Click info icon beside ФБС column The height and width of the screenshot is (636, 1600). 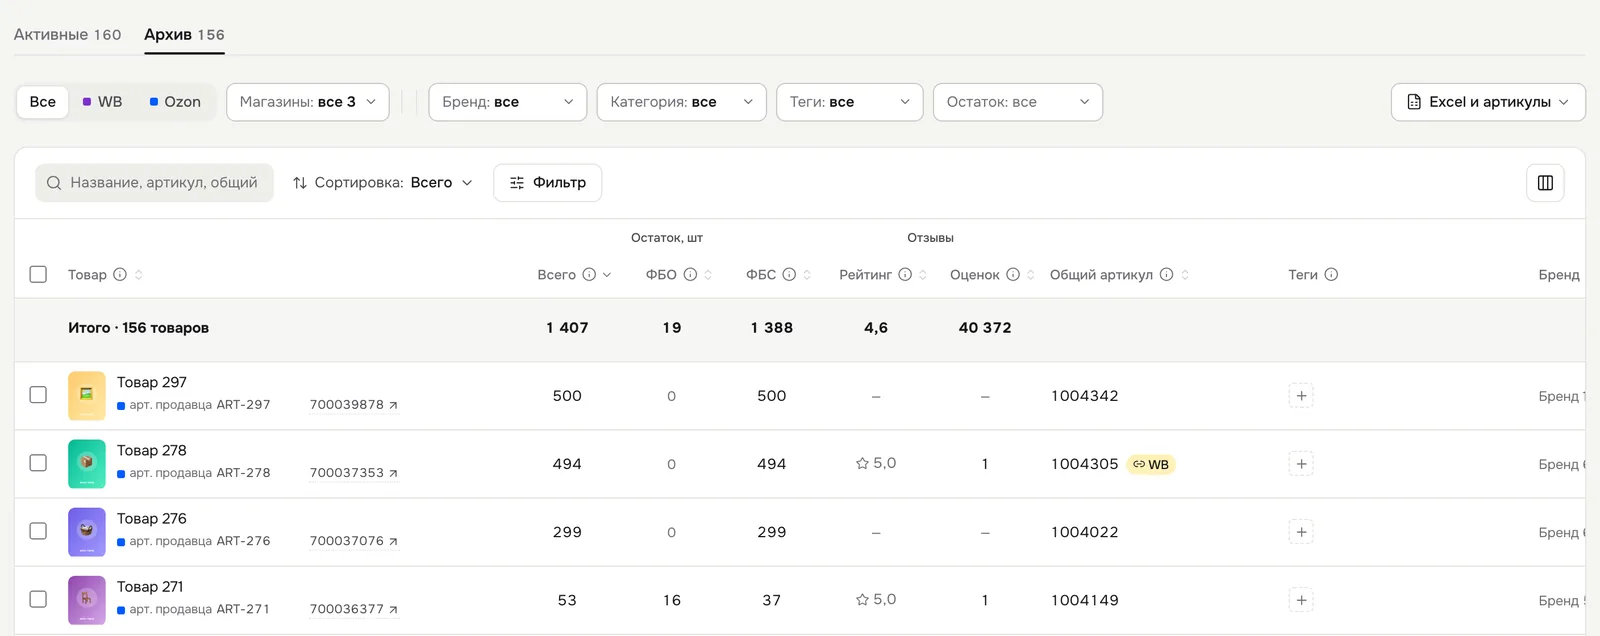click(789, 275)
